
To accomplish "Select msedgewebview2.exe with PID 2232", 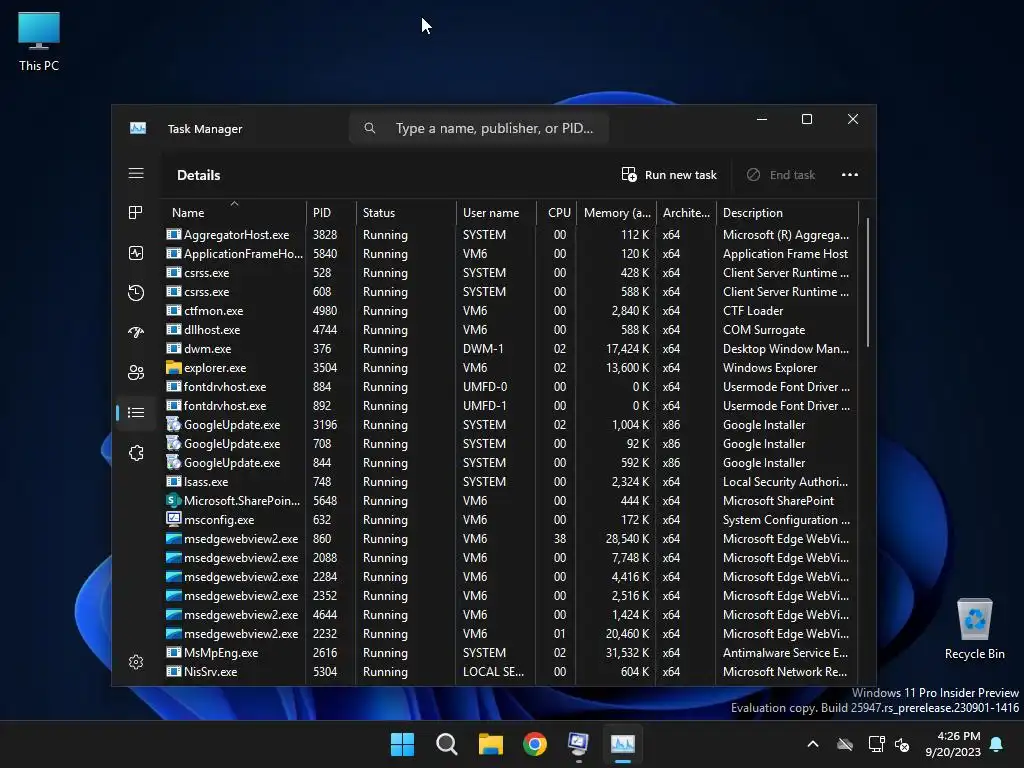I will click(x=511, y=633).
